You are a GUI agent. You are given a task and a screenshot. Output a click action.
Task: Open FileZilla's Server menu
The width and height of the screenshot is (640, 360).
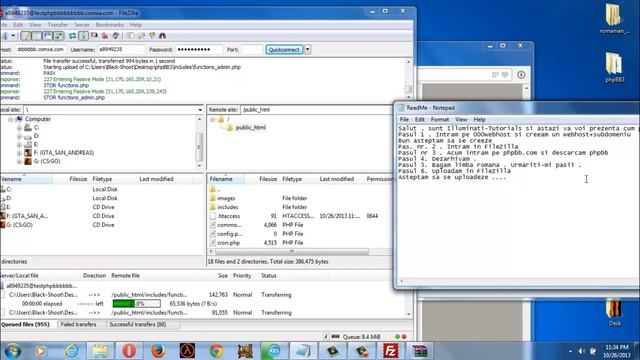tap(82, 25)
